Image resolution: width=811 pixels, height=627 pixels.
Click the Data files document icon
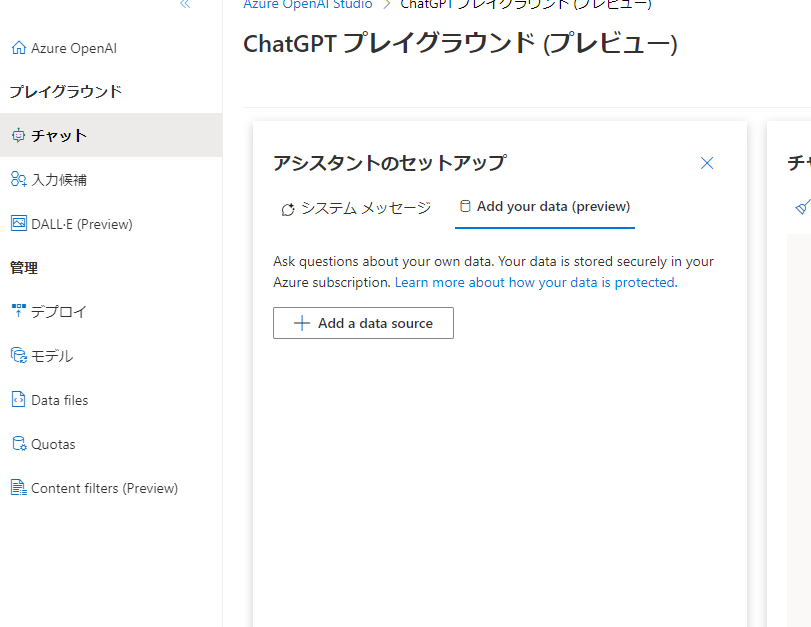coord(18,399)
